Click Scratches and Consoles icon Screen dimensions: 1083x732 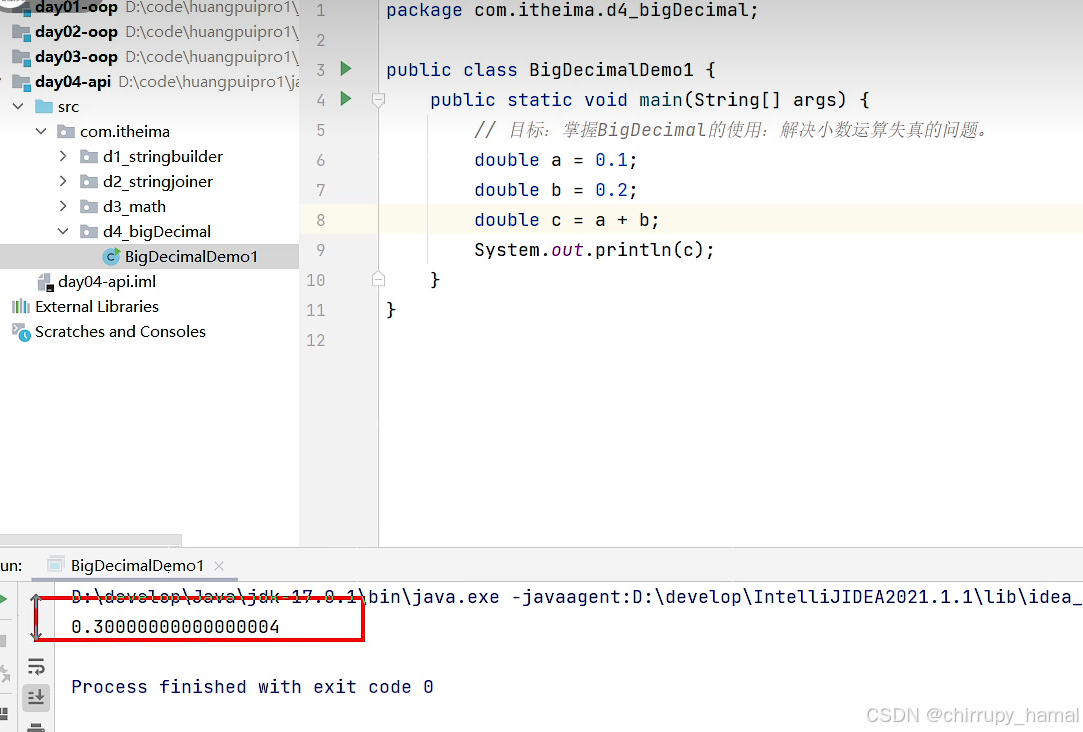pos(21,332)
